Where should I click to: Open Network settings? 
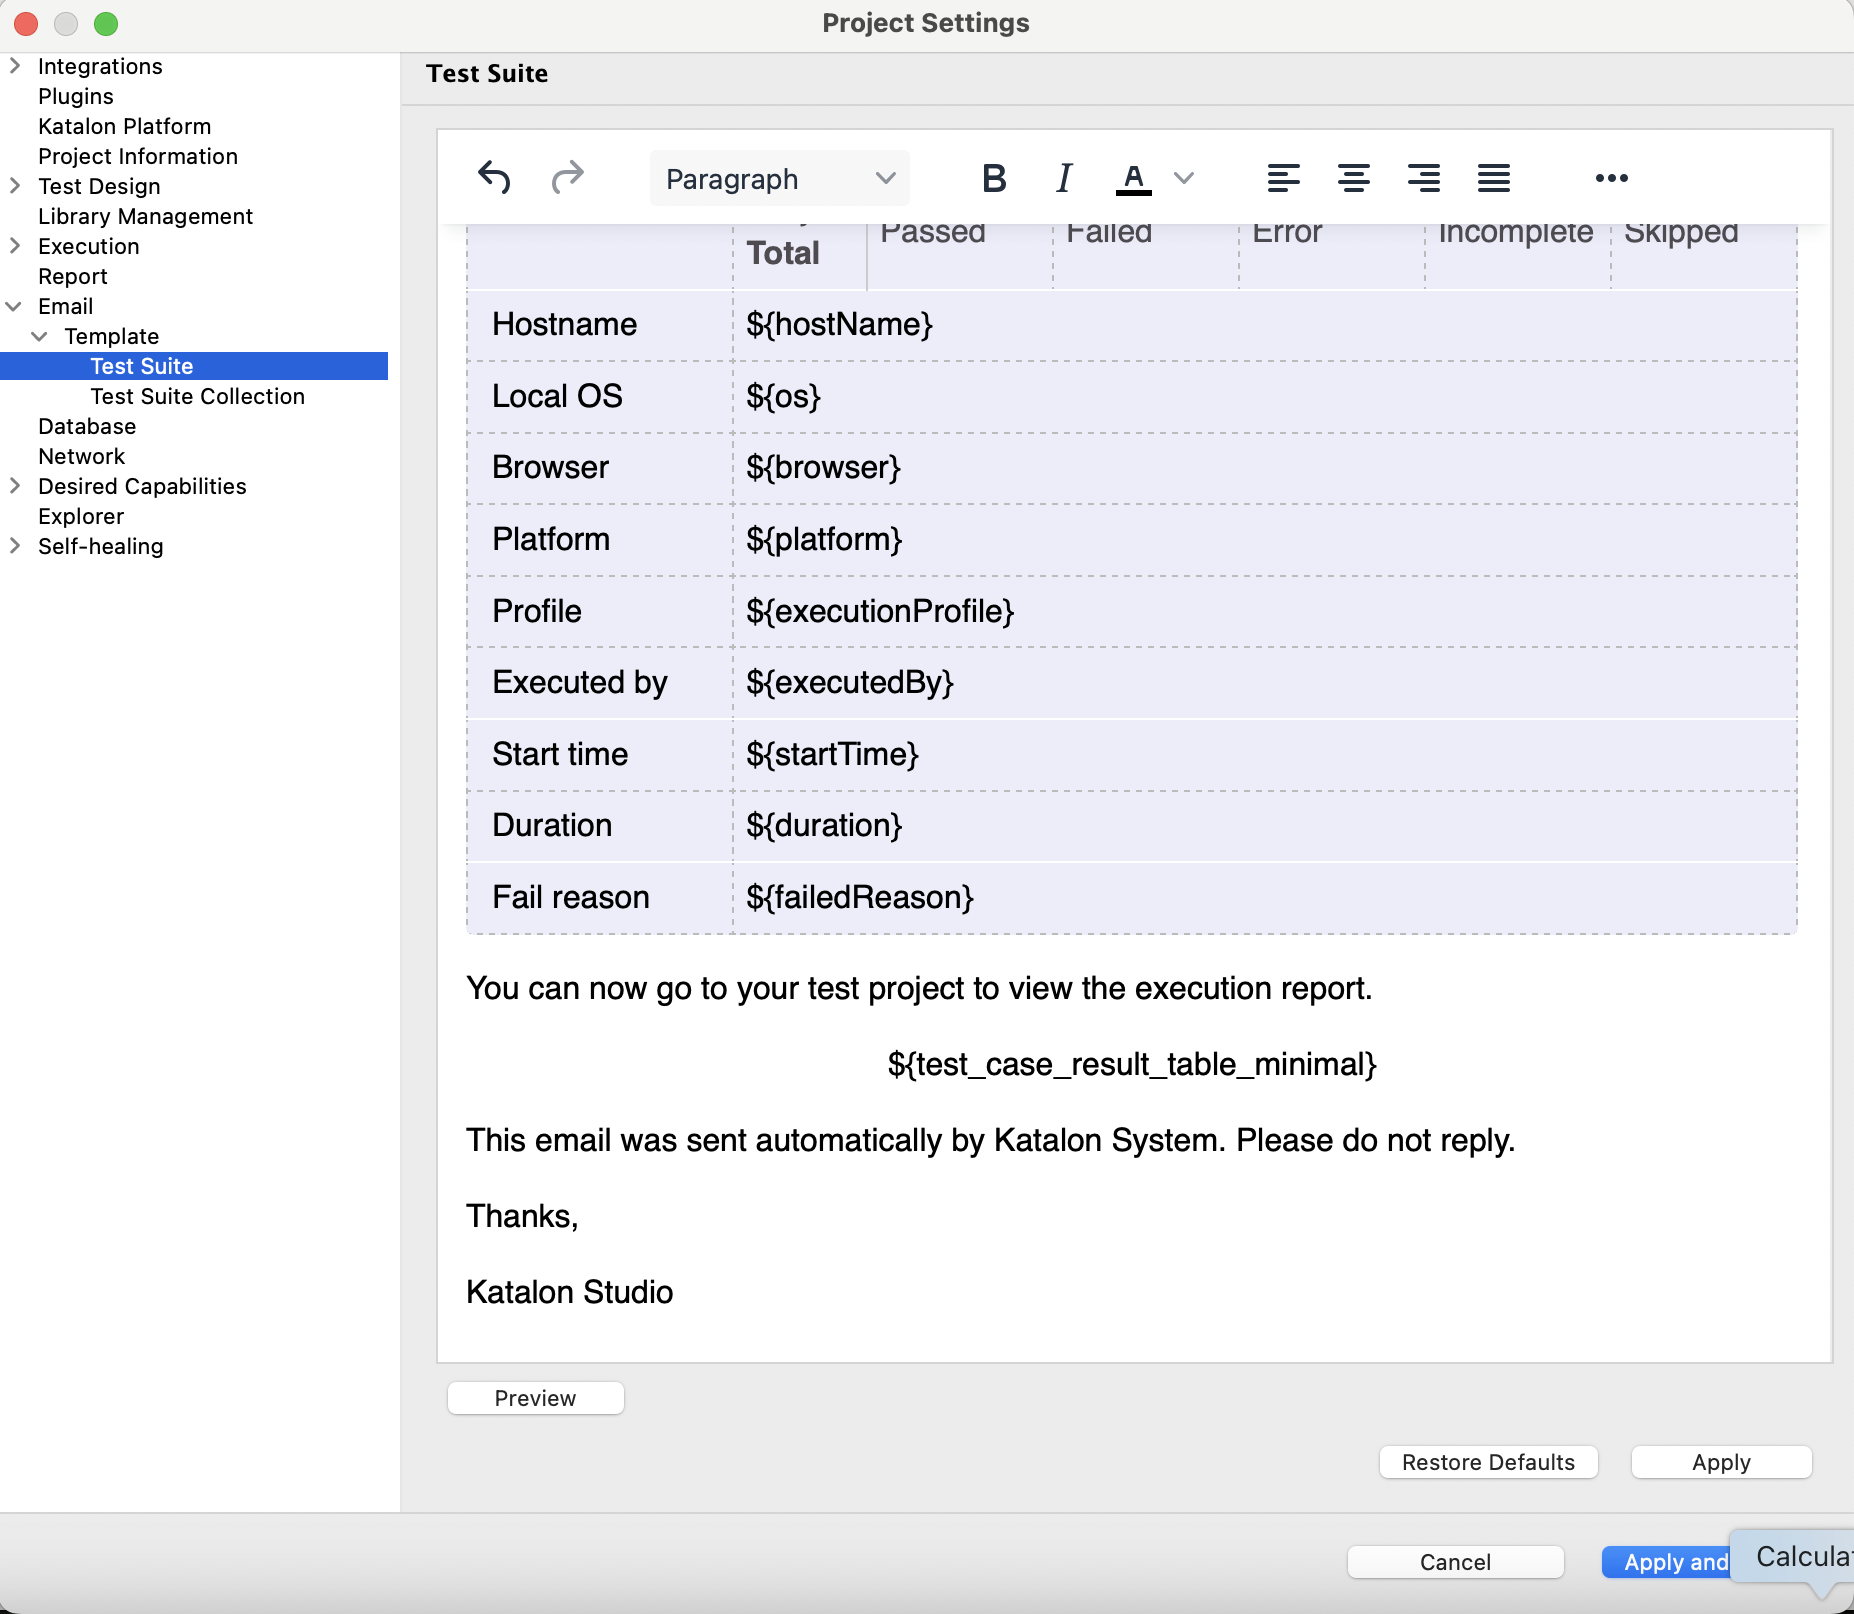pos(82,456)
